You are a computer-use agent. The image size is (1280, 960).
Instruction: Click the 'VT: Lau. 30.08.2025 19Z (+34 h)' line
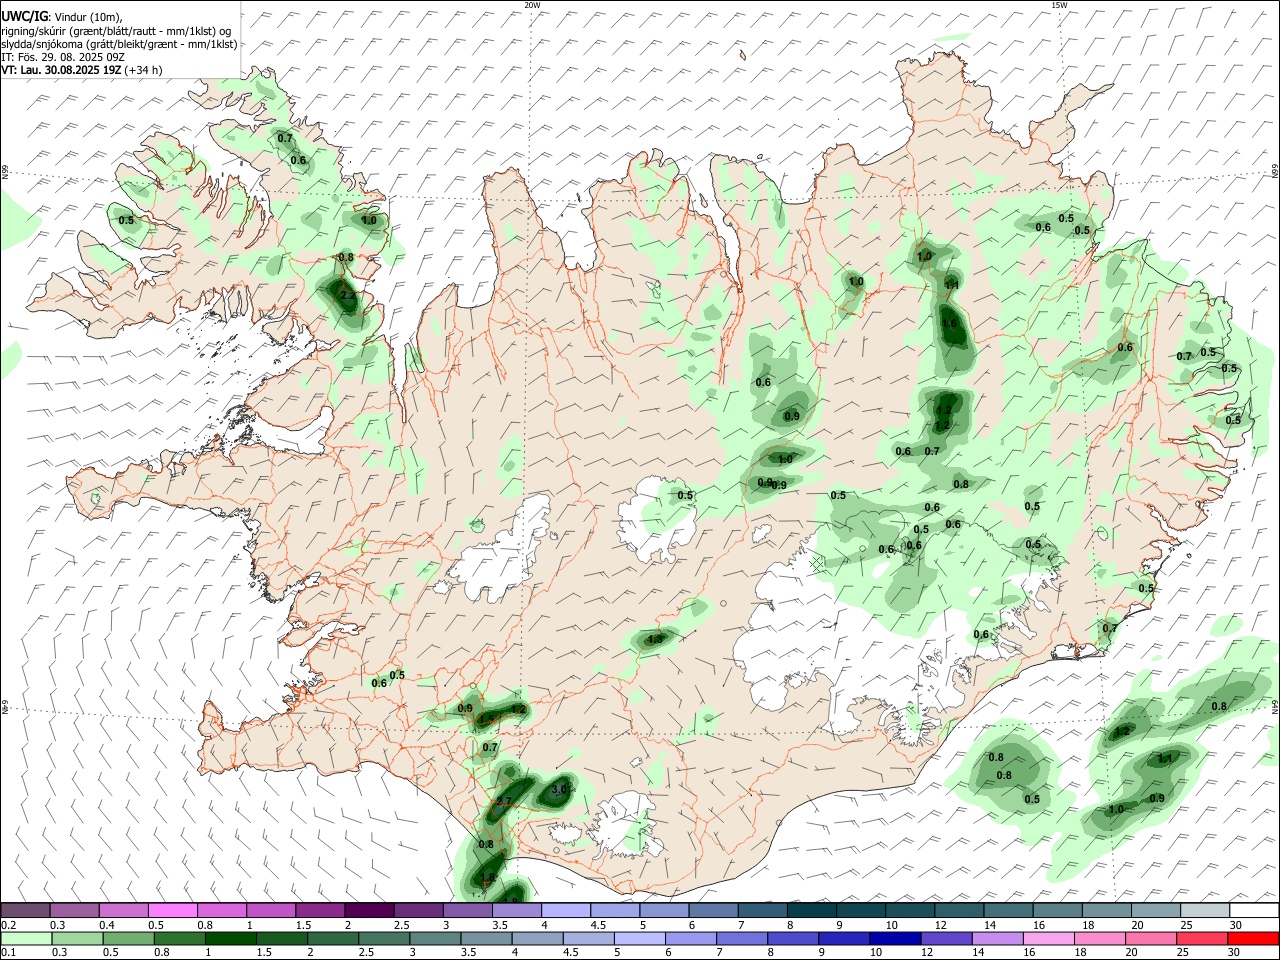point(82,70)
